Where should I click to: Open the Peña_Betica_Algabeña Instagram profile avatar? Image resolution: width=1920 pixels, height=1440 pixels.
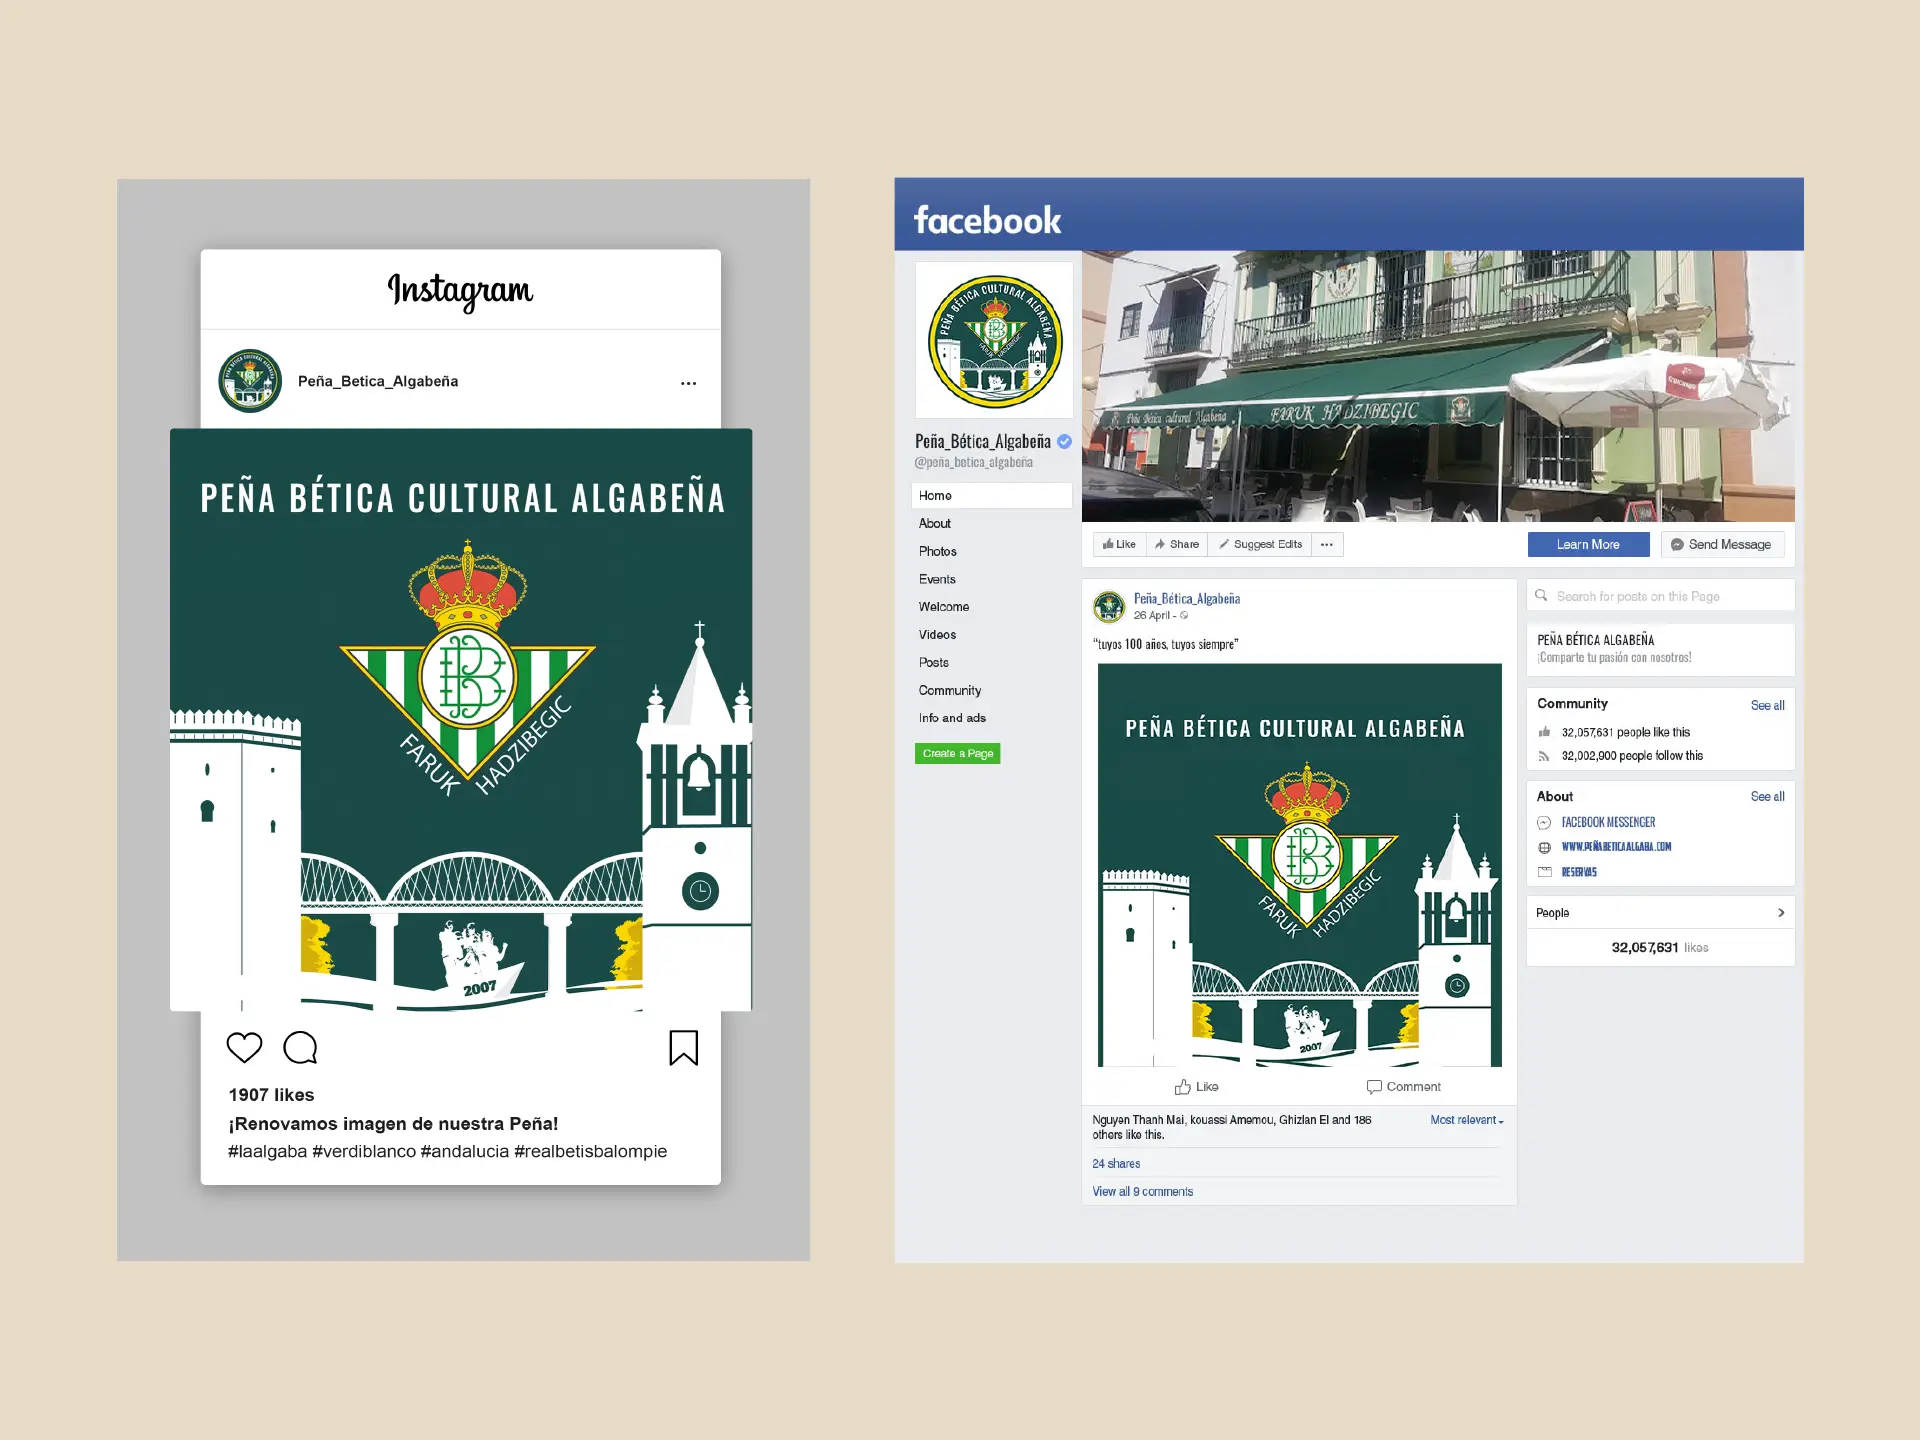pos(250,381)
